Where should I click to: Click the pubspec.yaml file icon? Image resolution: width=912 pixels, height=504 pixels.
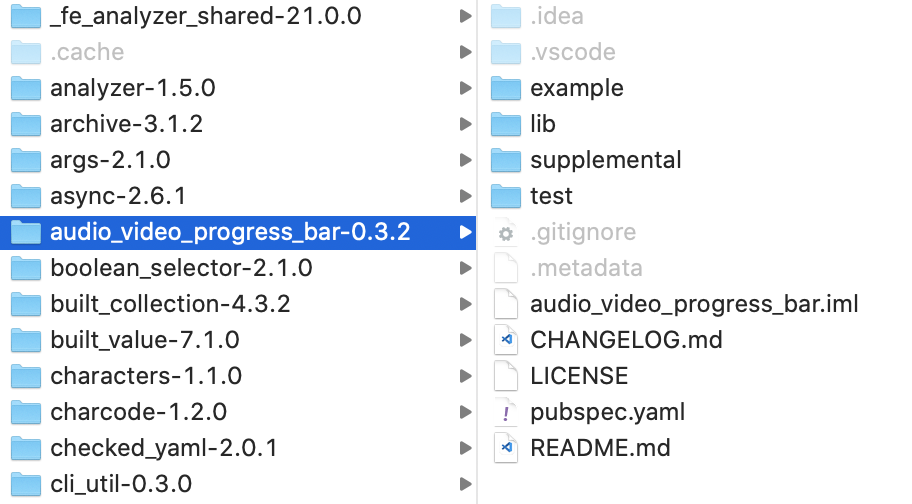[x=507, y=412]
